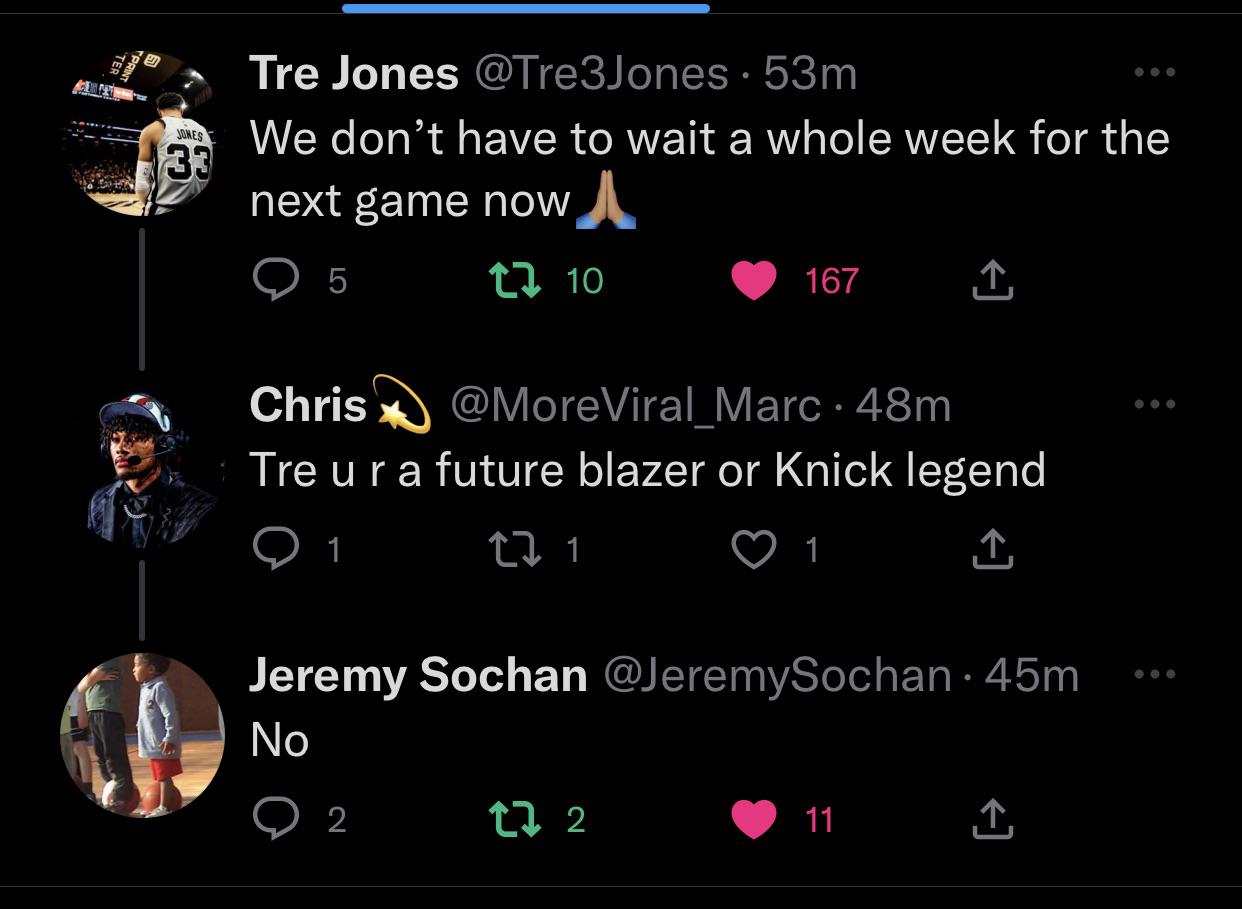Share Chris's tweet
This screenshot has height=909, width=1242.
[993, 549]
